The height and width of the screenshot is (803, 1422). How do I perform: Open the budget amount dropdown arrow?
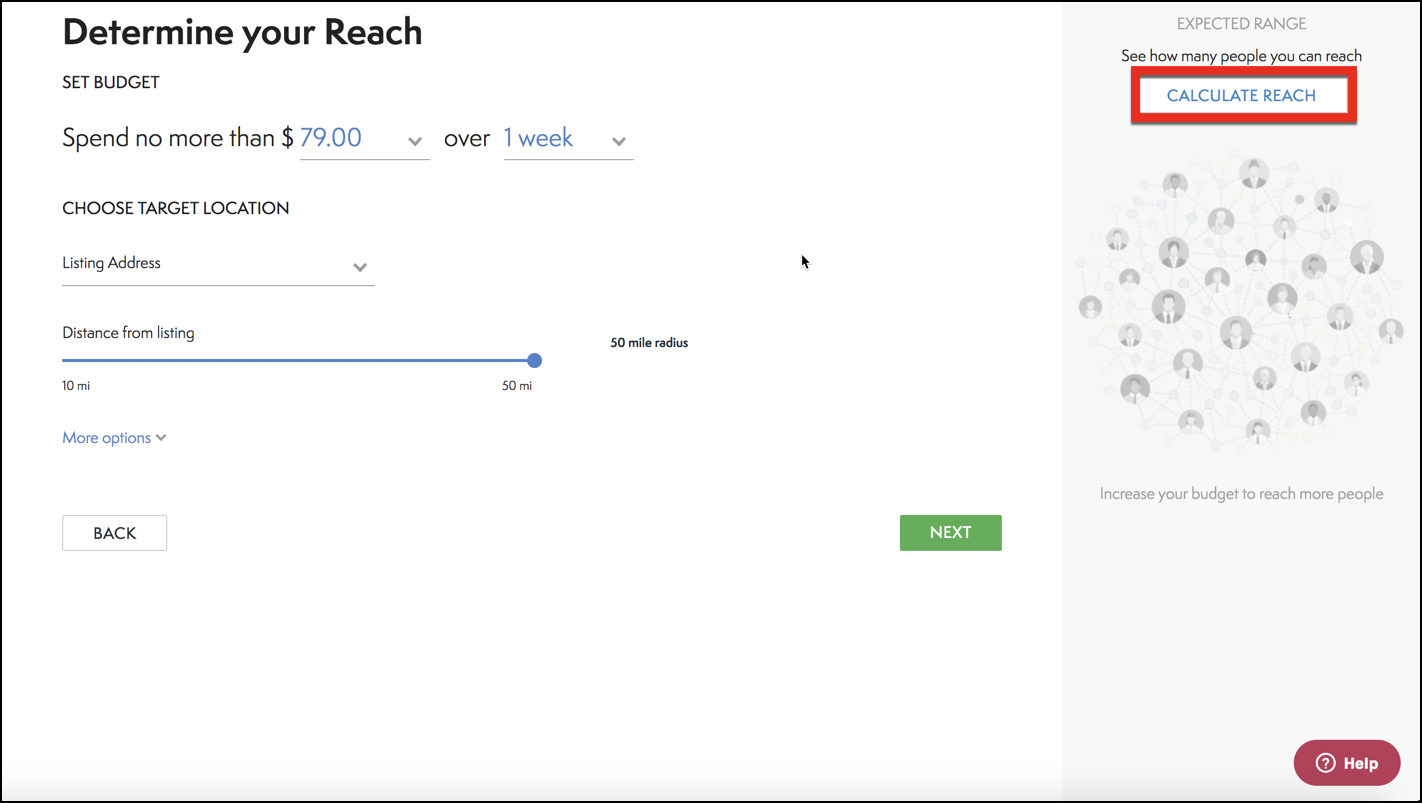[x=414, y=142]
